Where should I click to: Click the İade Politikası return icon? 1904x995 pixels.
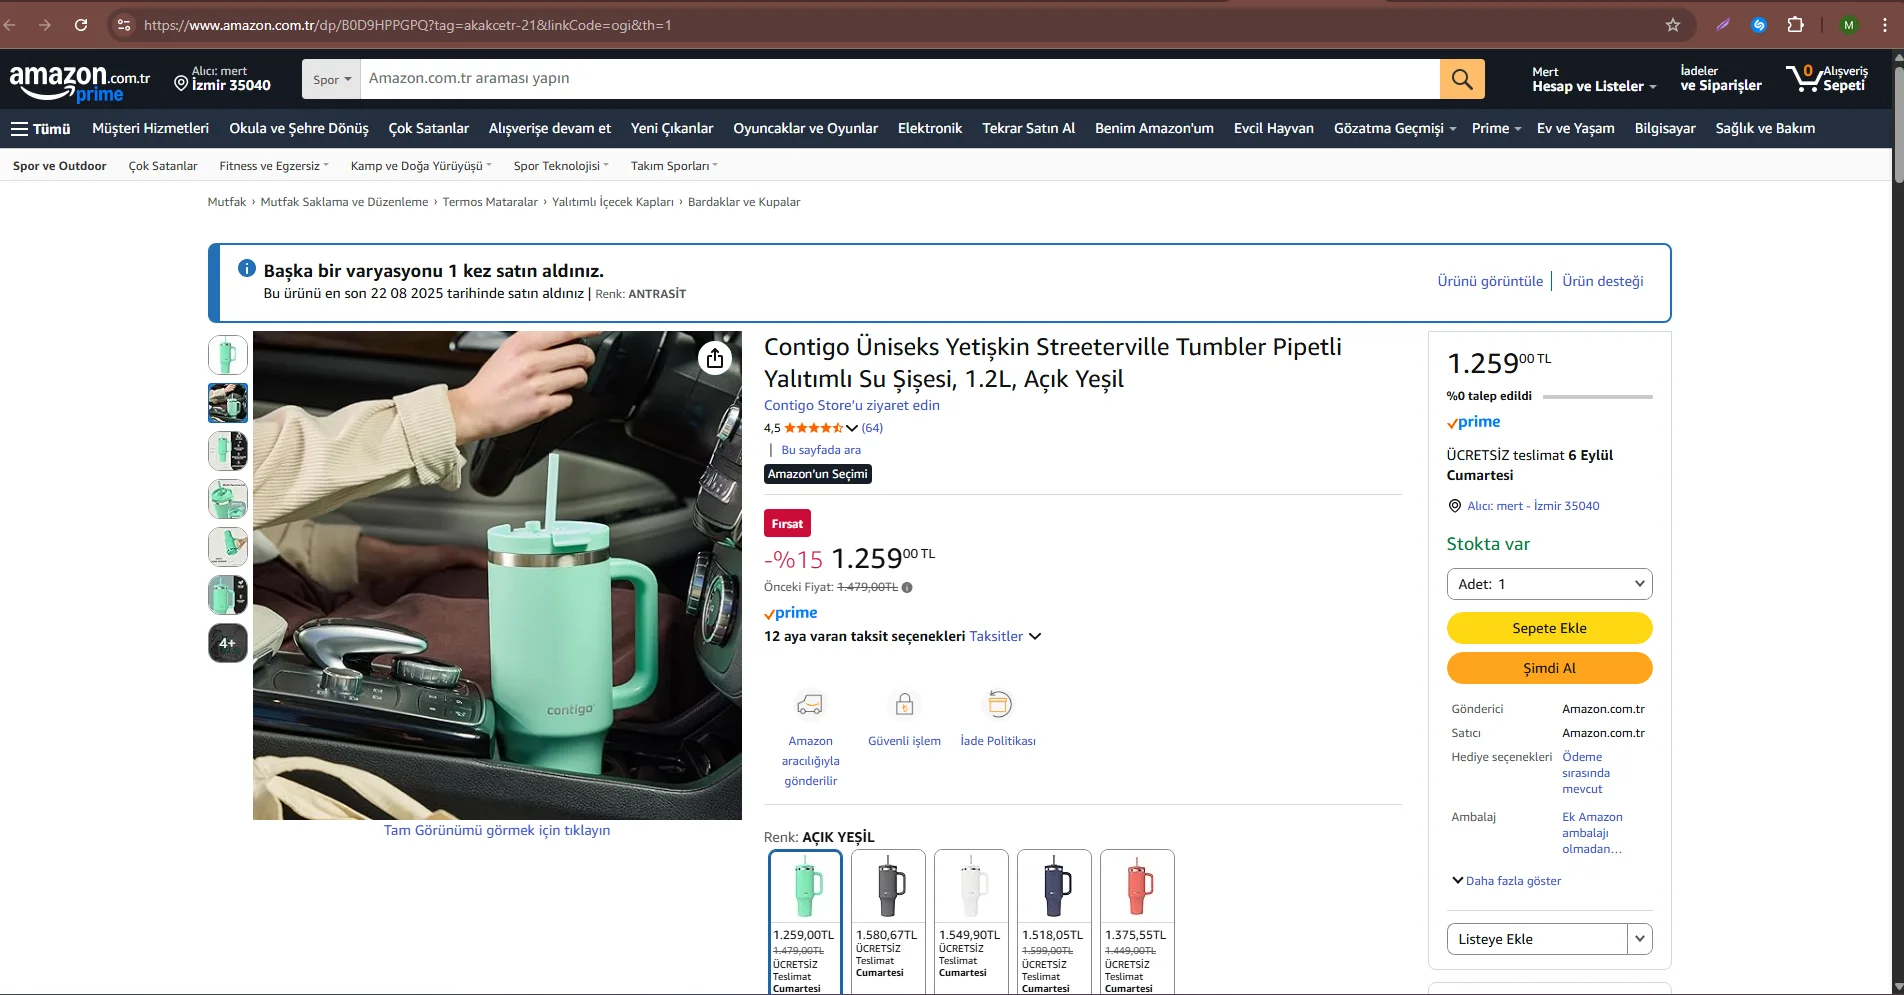pos(998,705)
